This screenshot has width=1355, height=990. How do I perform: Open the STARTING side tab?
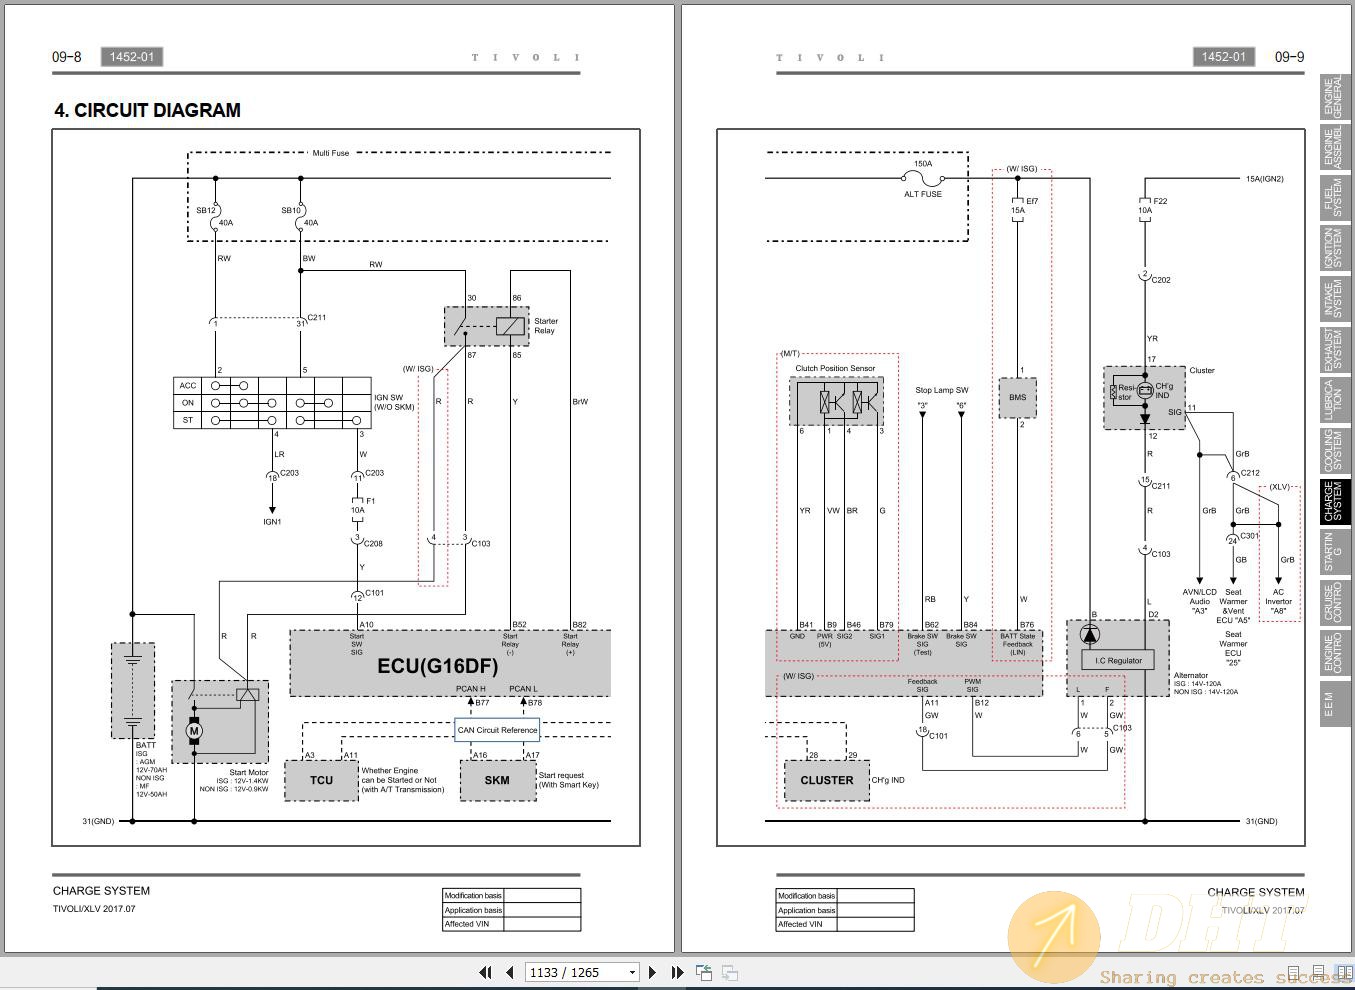(x=1334, y=552)
